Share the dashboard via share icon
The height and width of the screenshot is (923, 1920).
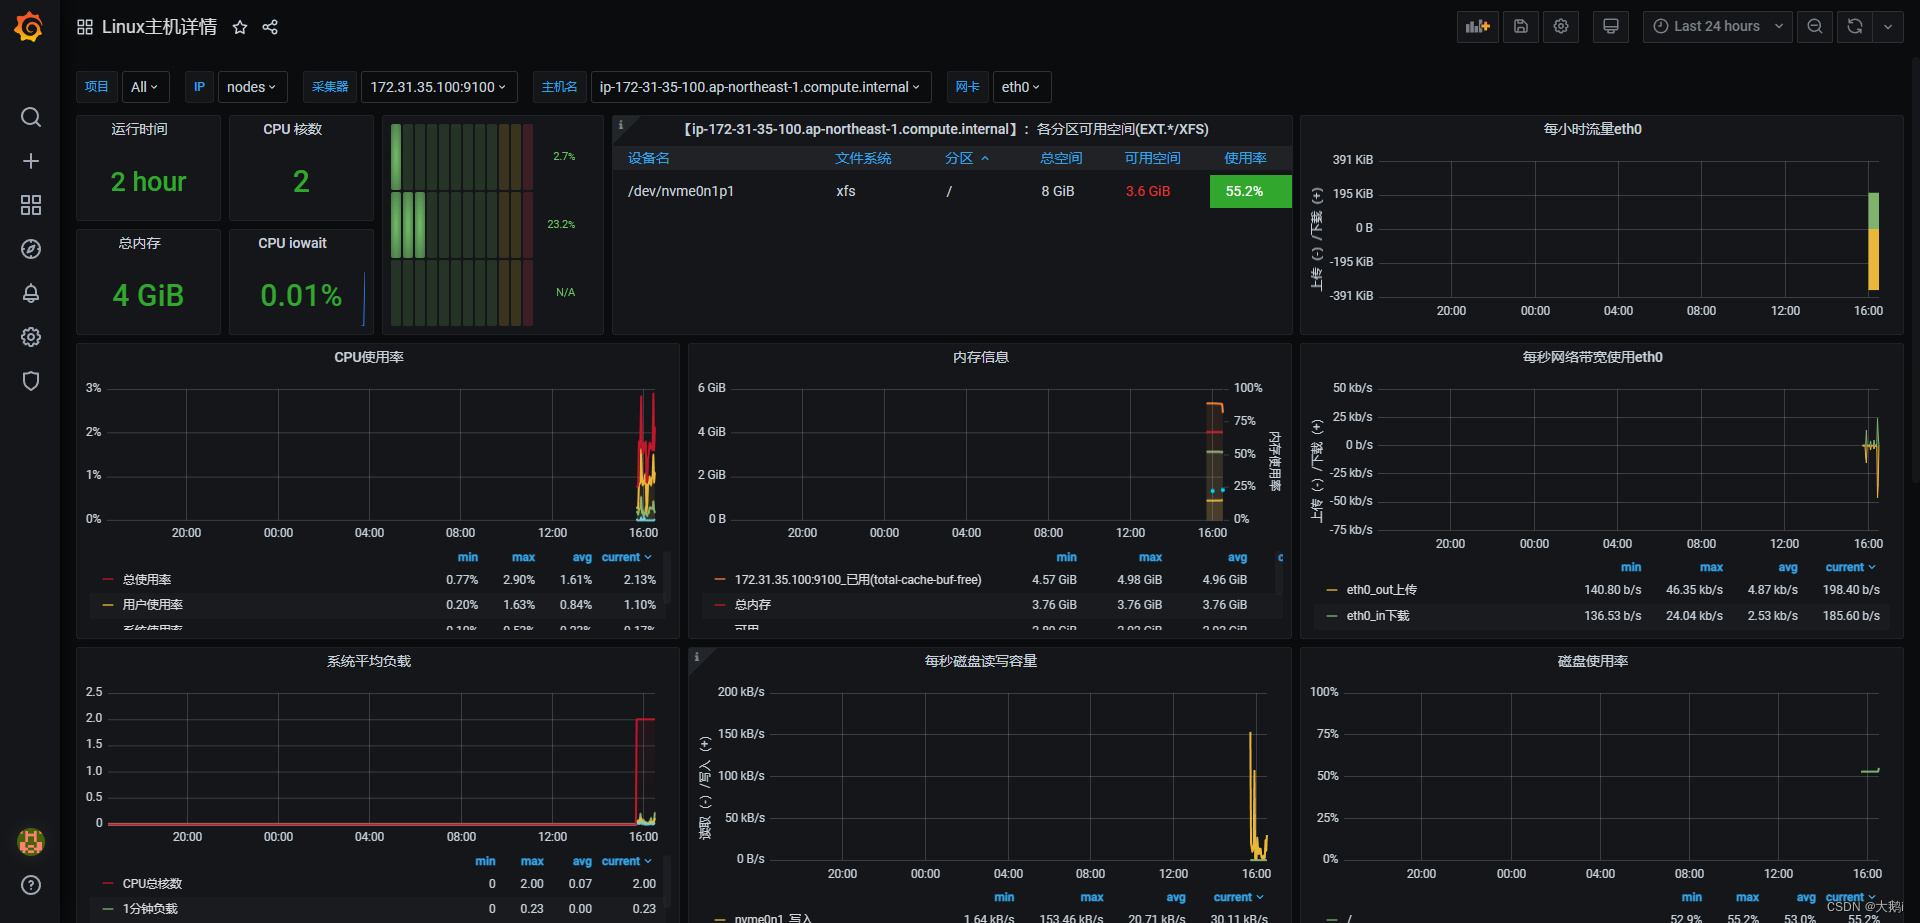(x=270, y=27)
